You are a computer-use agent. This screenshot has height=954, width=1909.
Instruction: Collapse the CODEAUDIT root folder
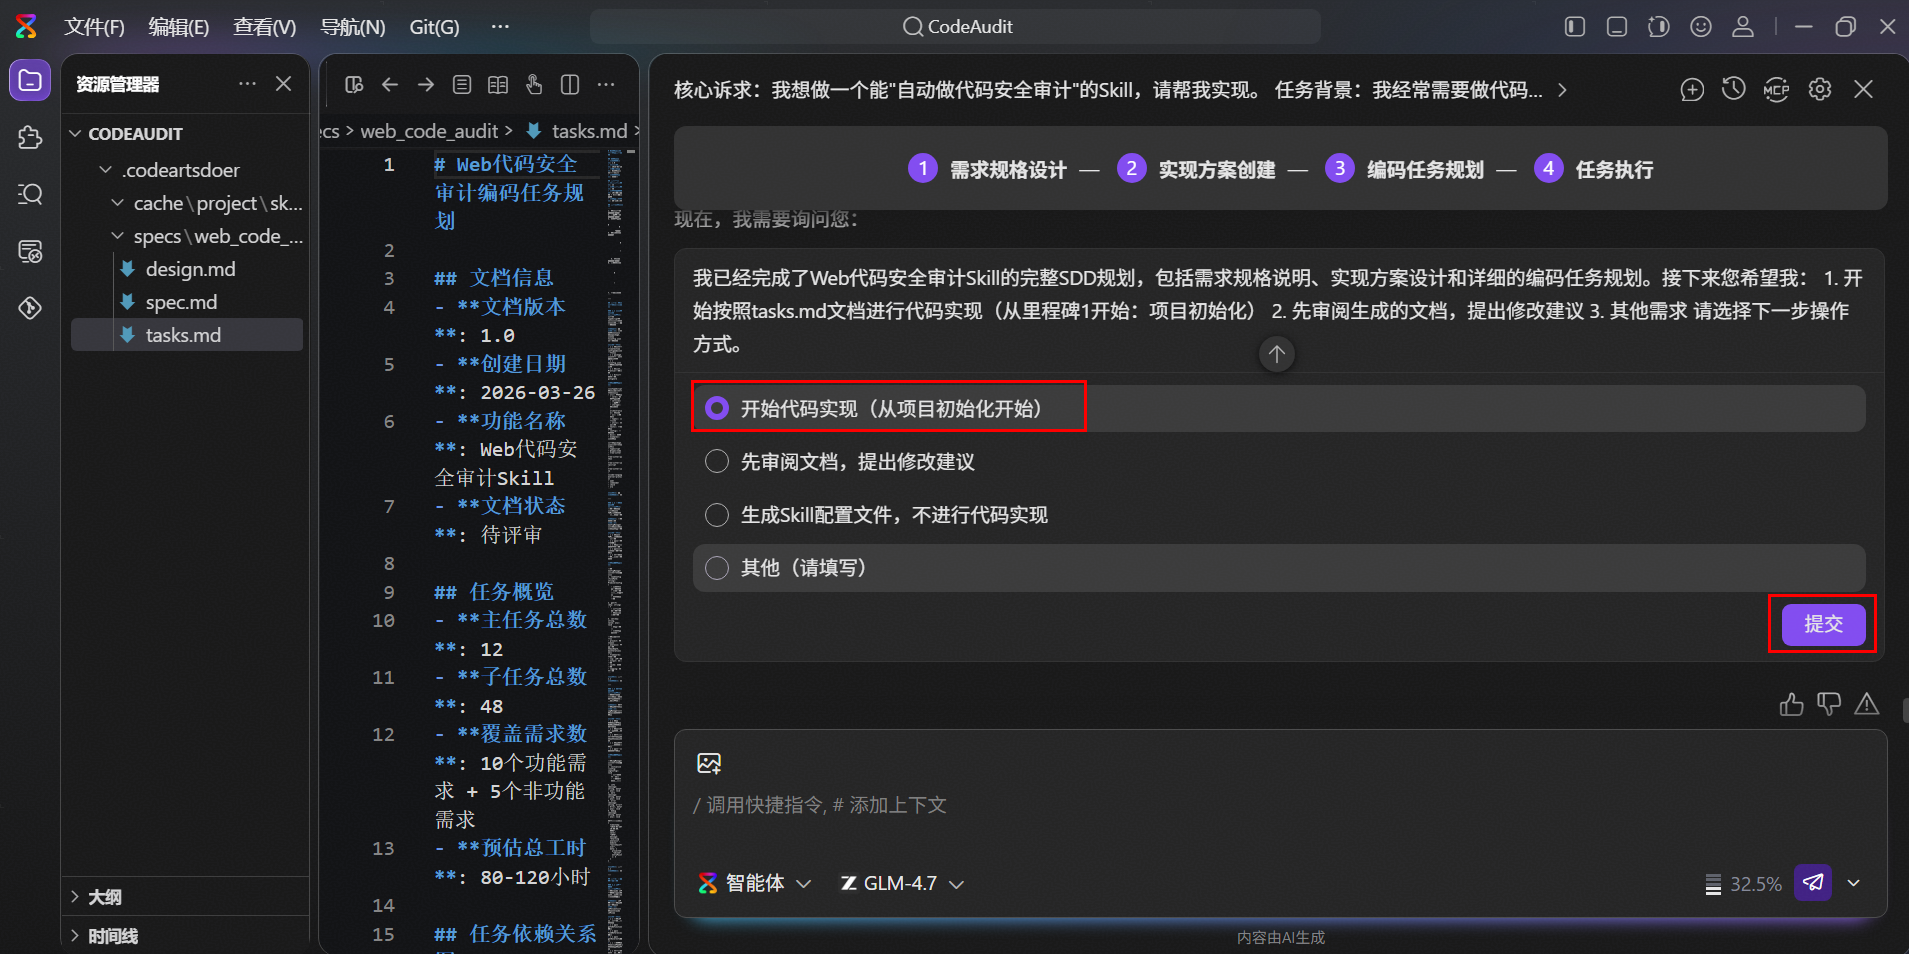pos(75,133)
